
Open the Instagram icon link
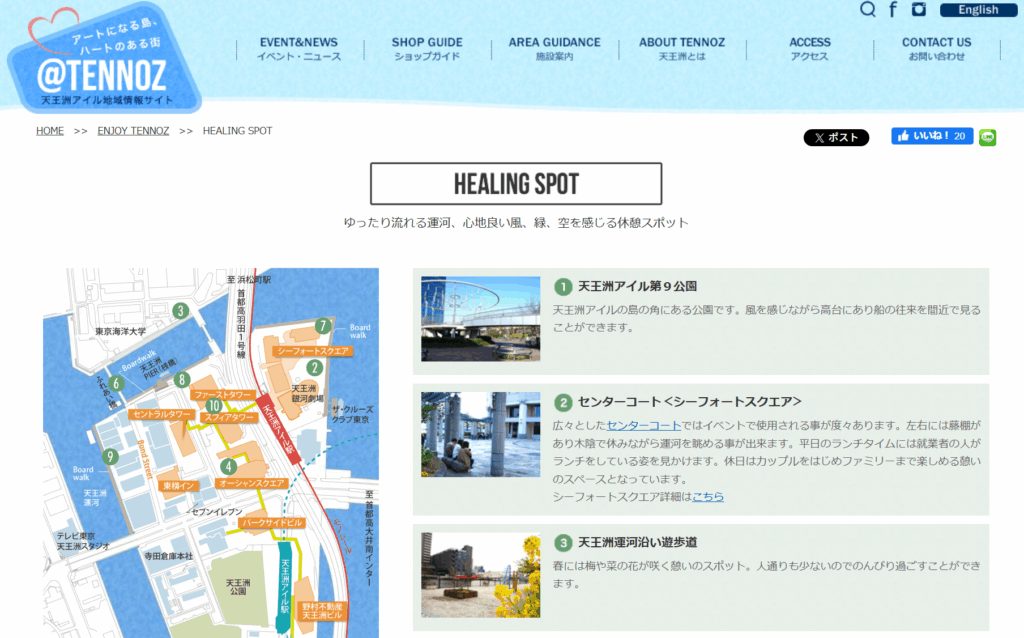[919, 10]
